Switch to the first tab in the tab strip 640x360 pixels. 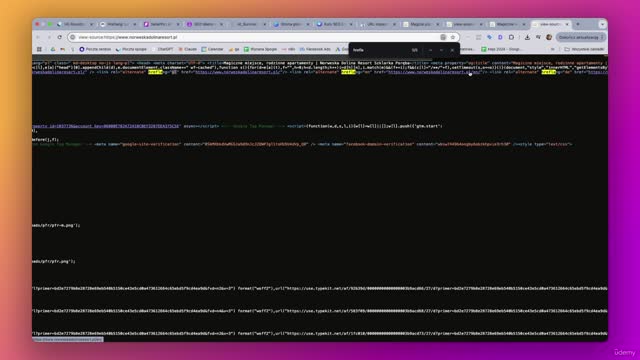point(75,24)
